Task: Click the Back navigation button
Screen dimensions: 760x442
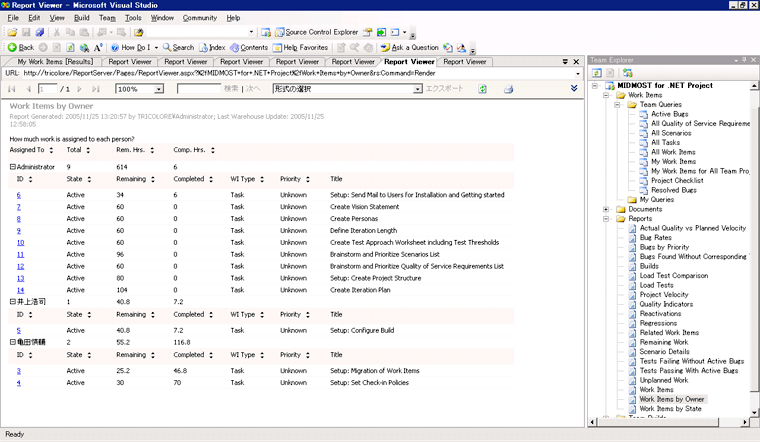Action: point(21,47)
